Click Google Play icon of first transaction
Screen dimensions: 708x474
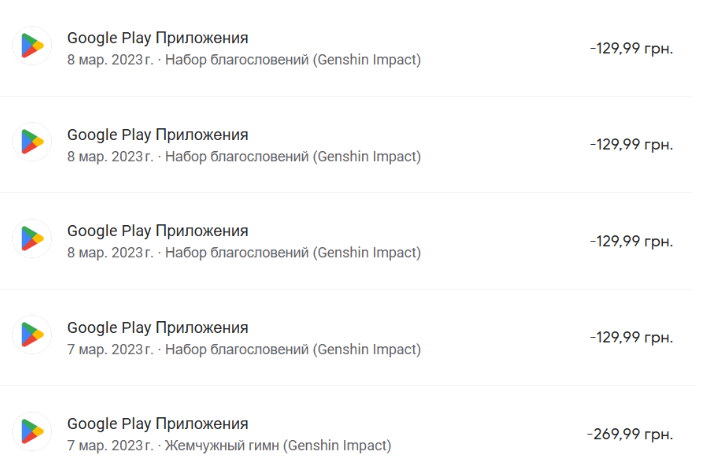point(32,47)
